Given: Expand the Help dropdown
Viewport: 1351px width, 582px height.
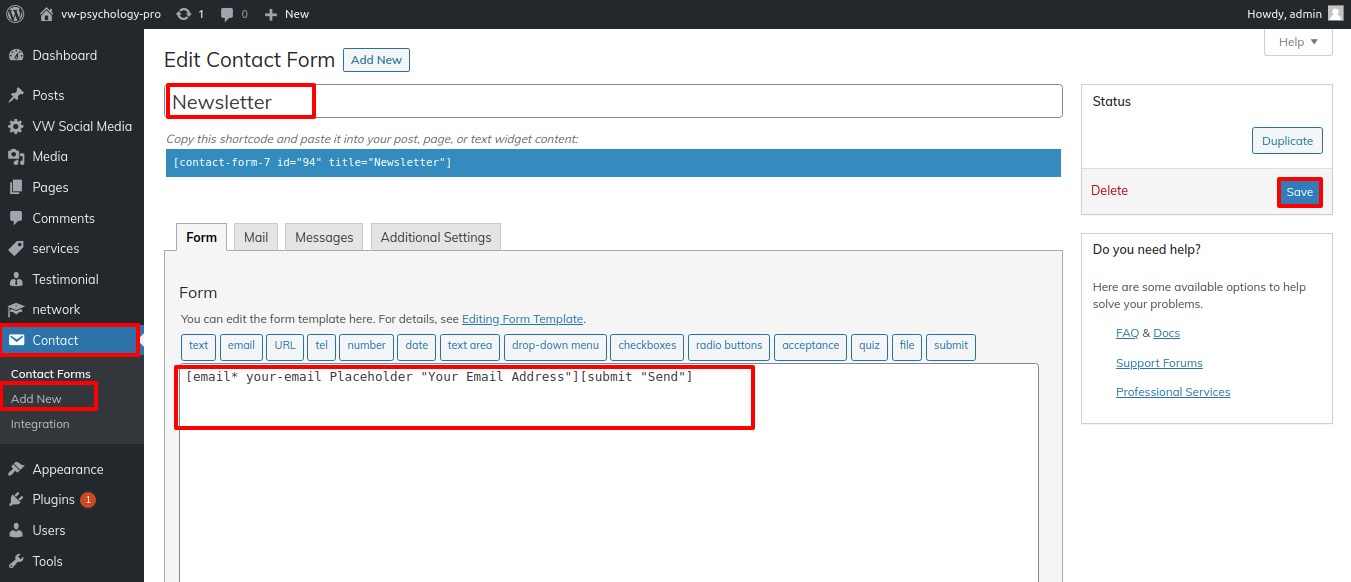Looking at the screenshot, I should (x=1298, y=42).
